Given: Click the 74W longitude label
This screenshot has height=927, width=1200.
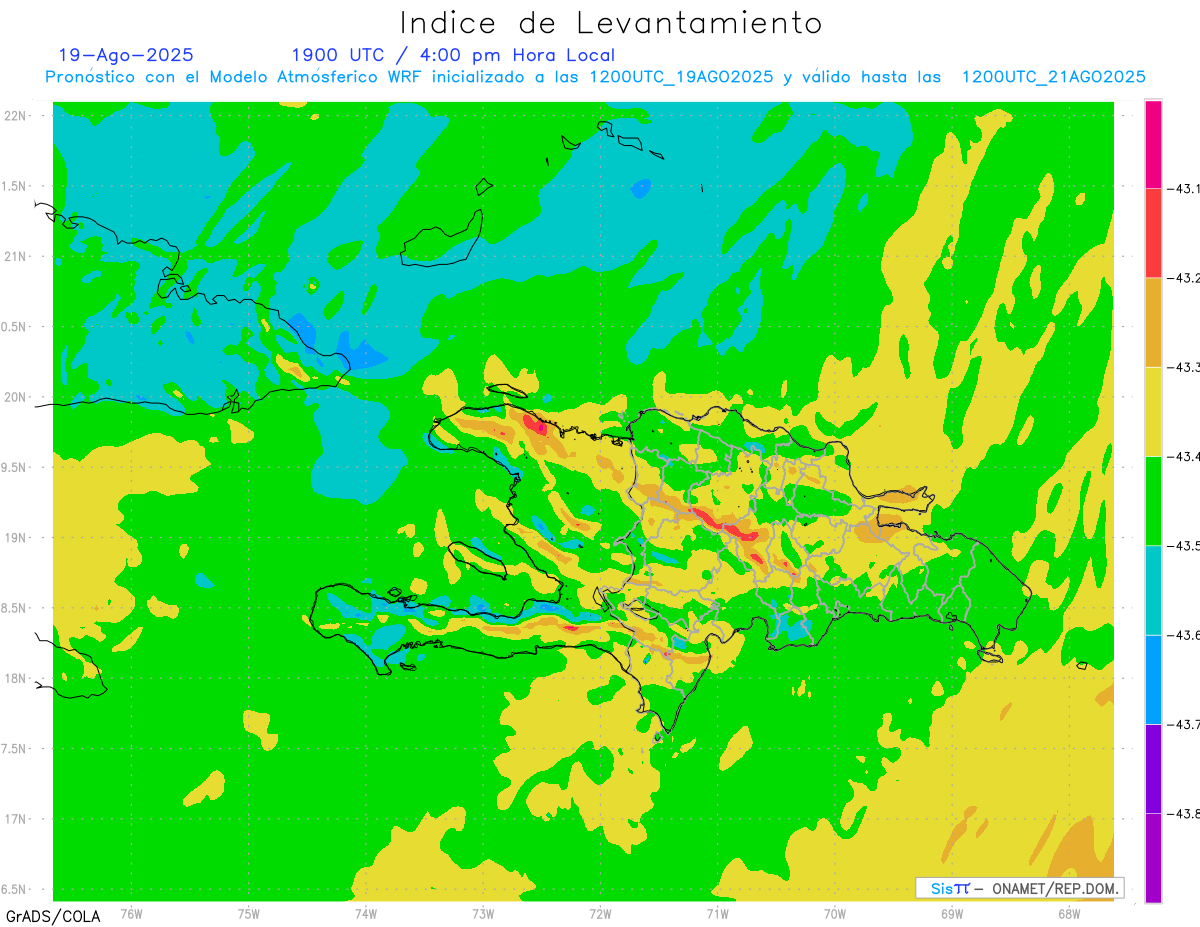Looking at the screenshot, I should pos(366,914).
